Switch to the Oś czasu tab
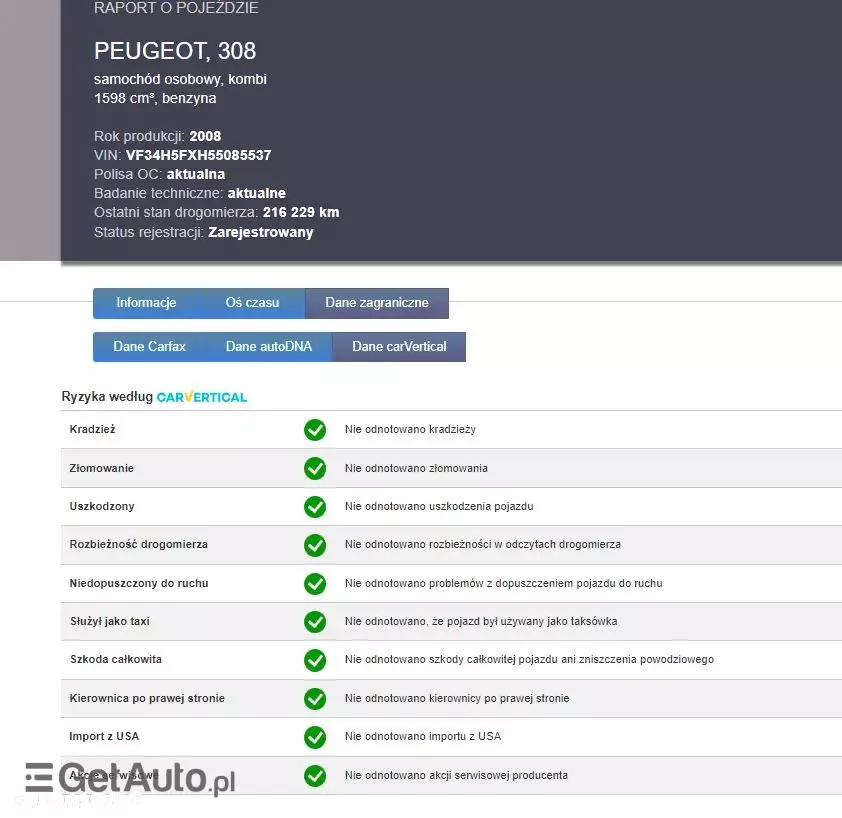The width and height of the screenshot is (842, 818). pyautogui.click(x=252, y=303)
